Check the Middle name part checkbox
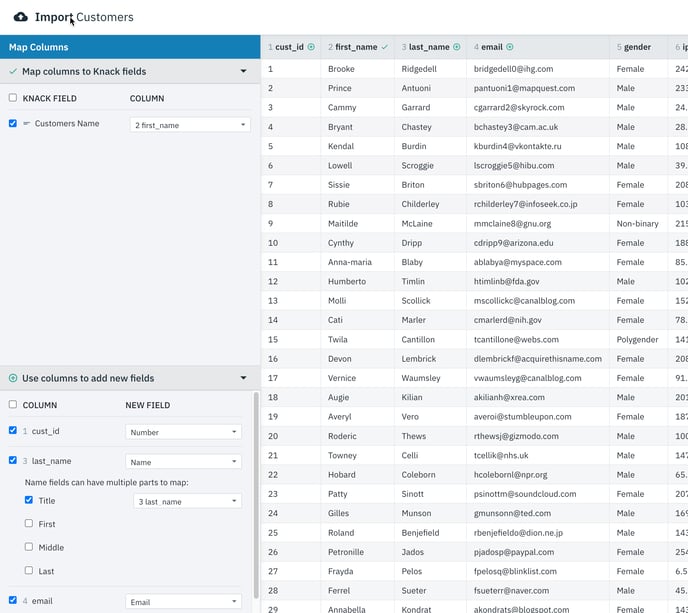This screenshot has width=688, height=613. (x=29, y=546)
